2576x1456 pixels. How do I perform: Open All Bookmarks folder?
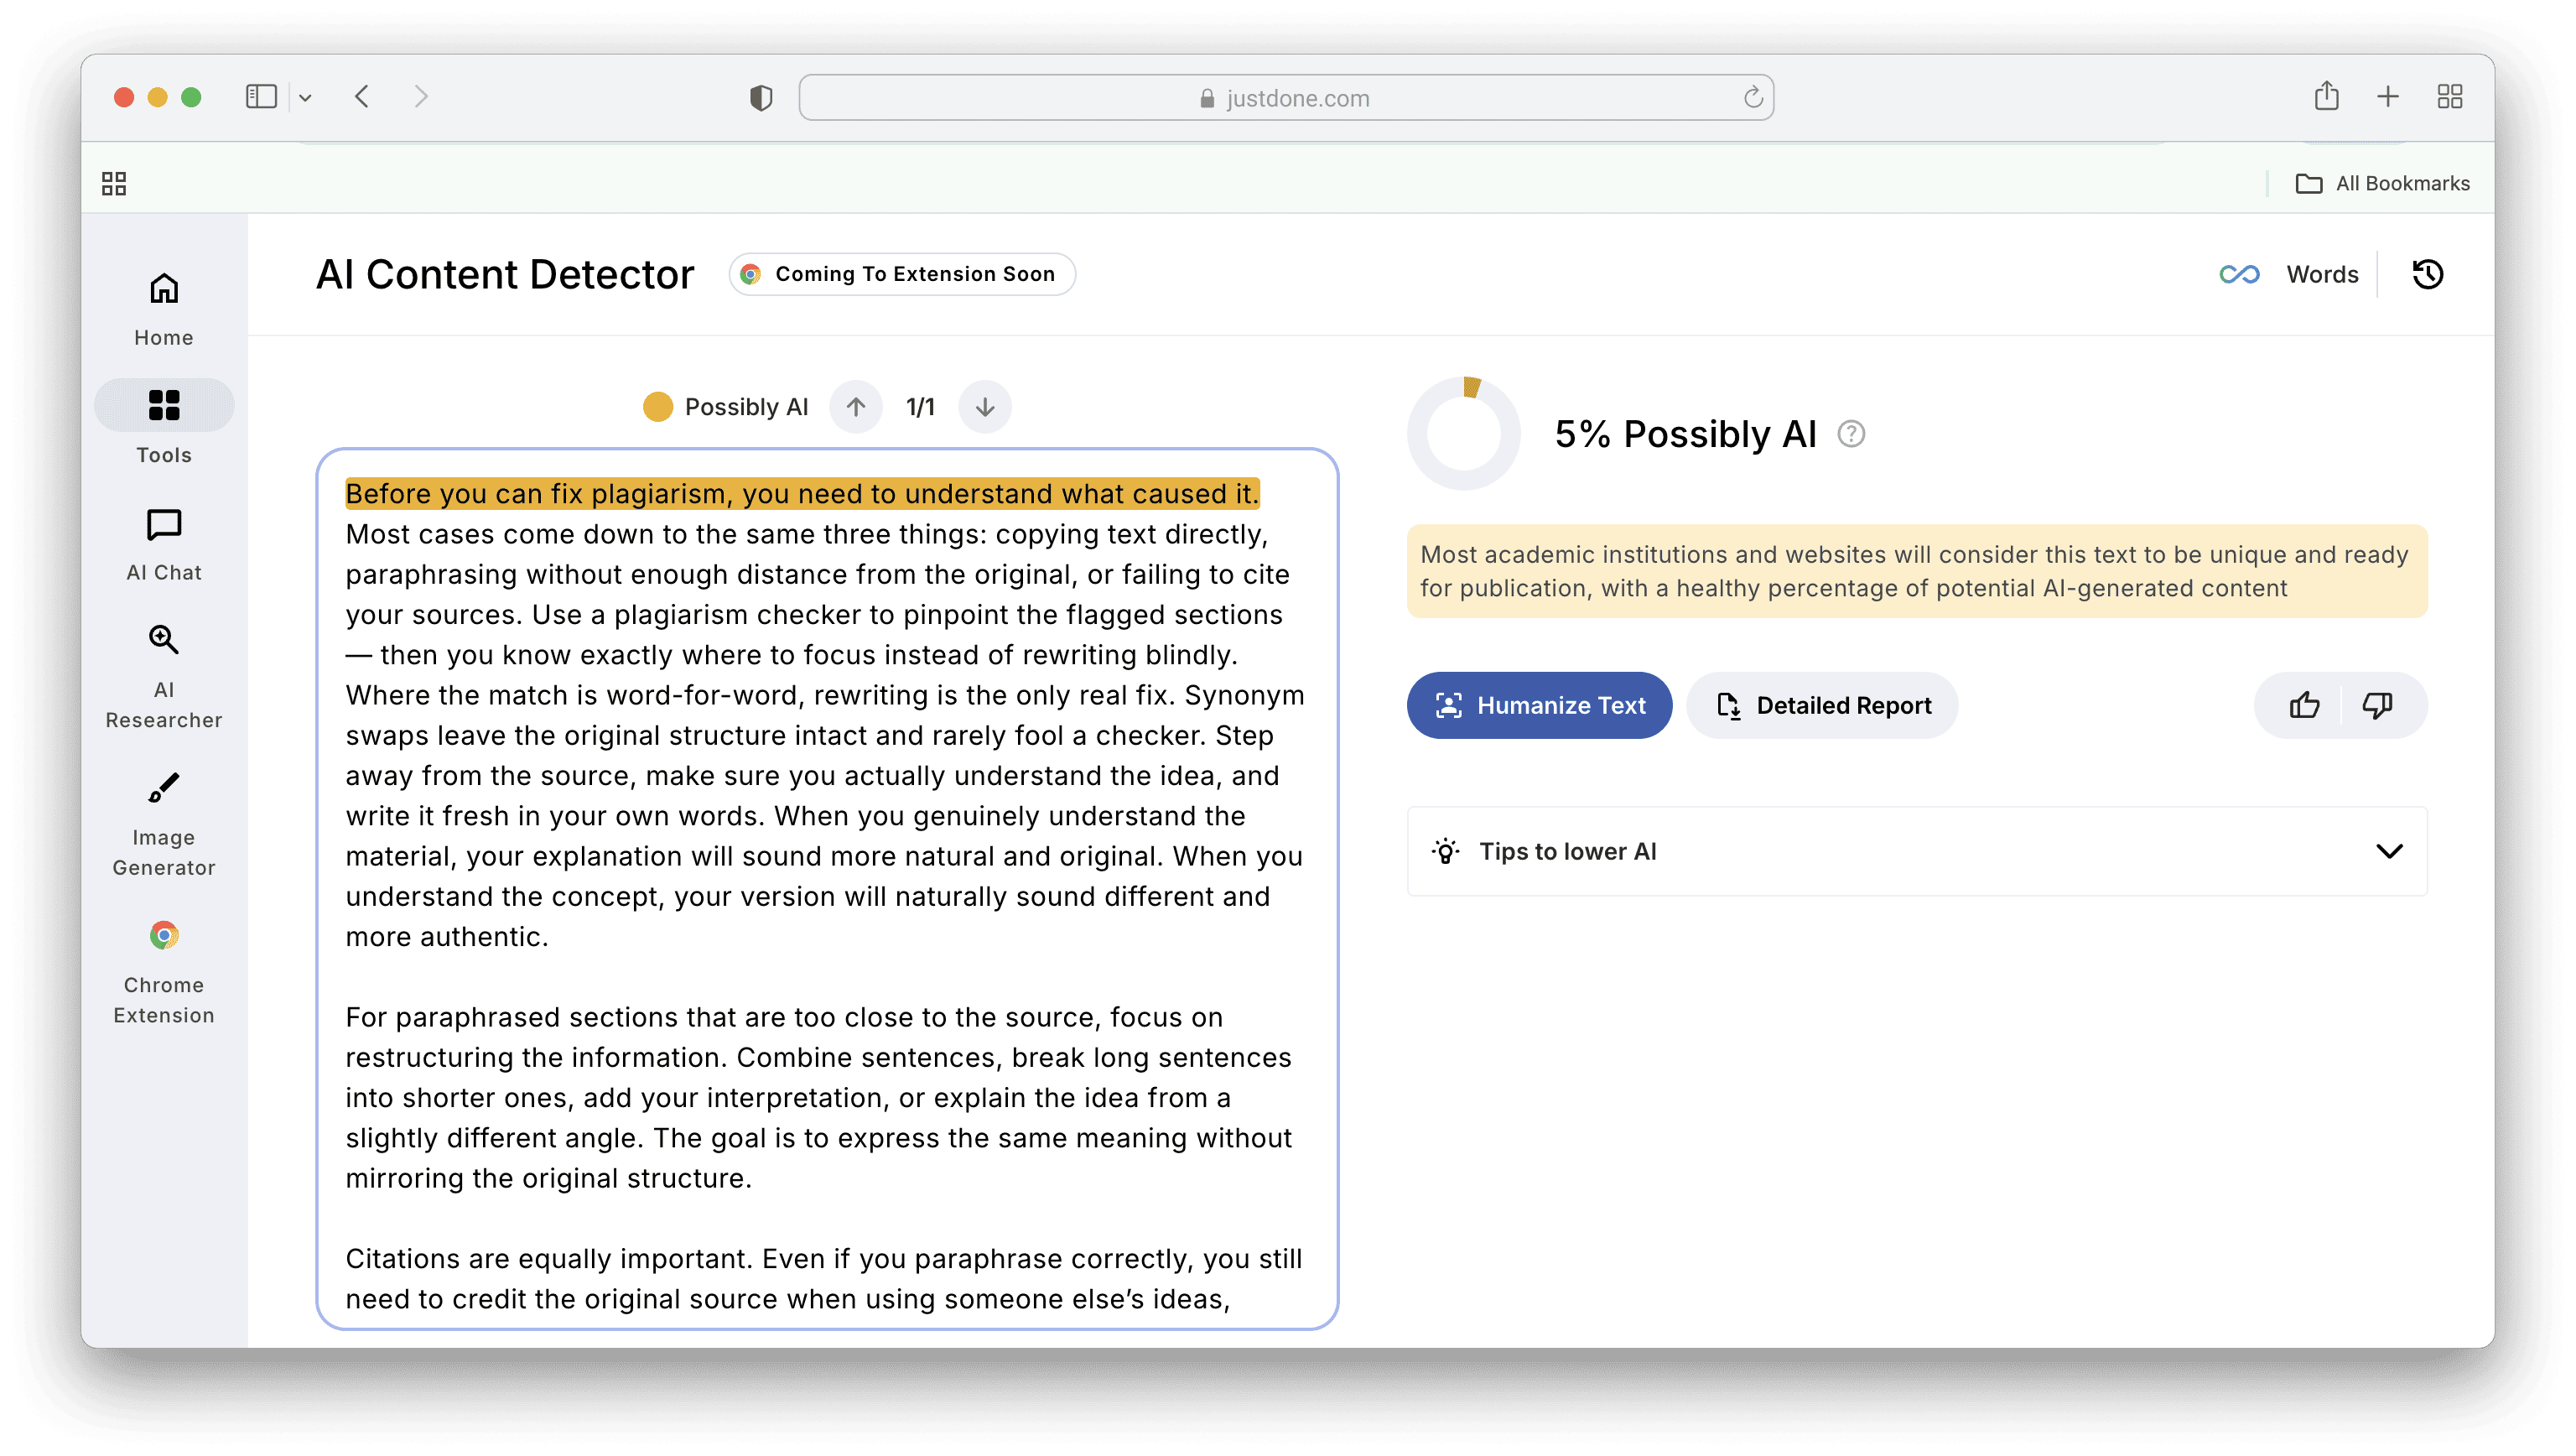pyautogui.click(x=2382, y=183)
